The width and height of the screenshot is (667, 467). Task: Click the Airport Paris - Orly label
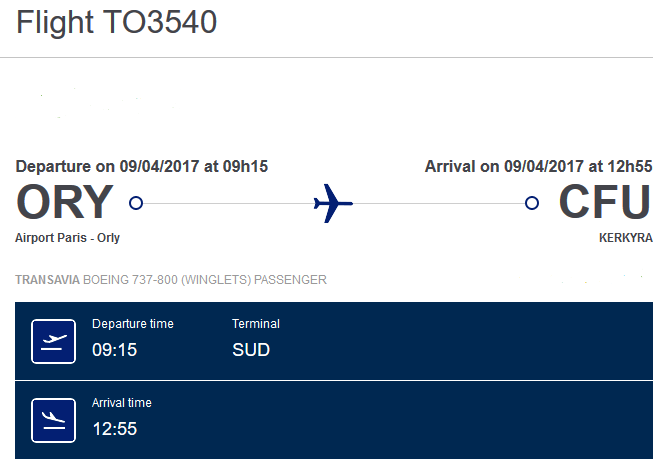click(68, 237)
